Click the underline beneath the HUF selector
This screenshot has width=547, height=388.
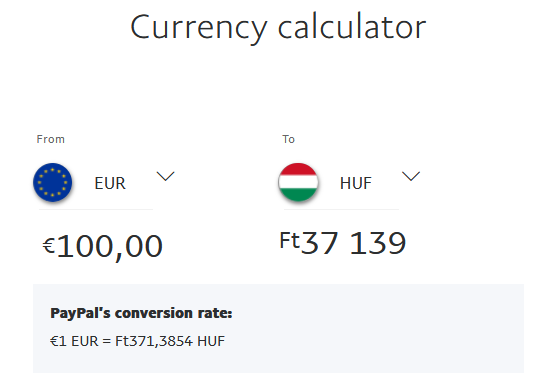tap(342, 209)
